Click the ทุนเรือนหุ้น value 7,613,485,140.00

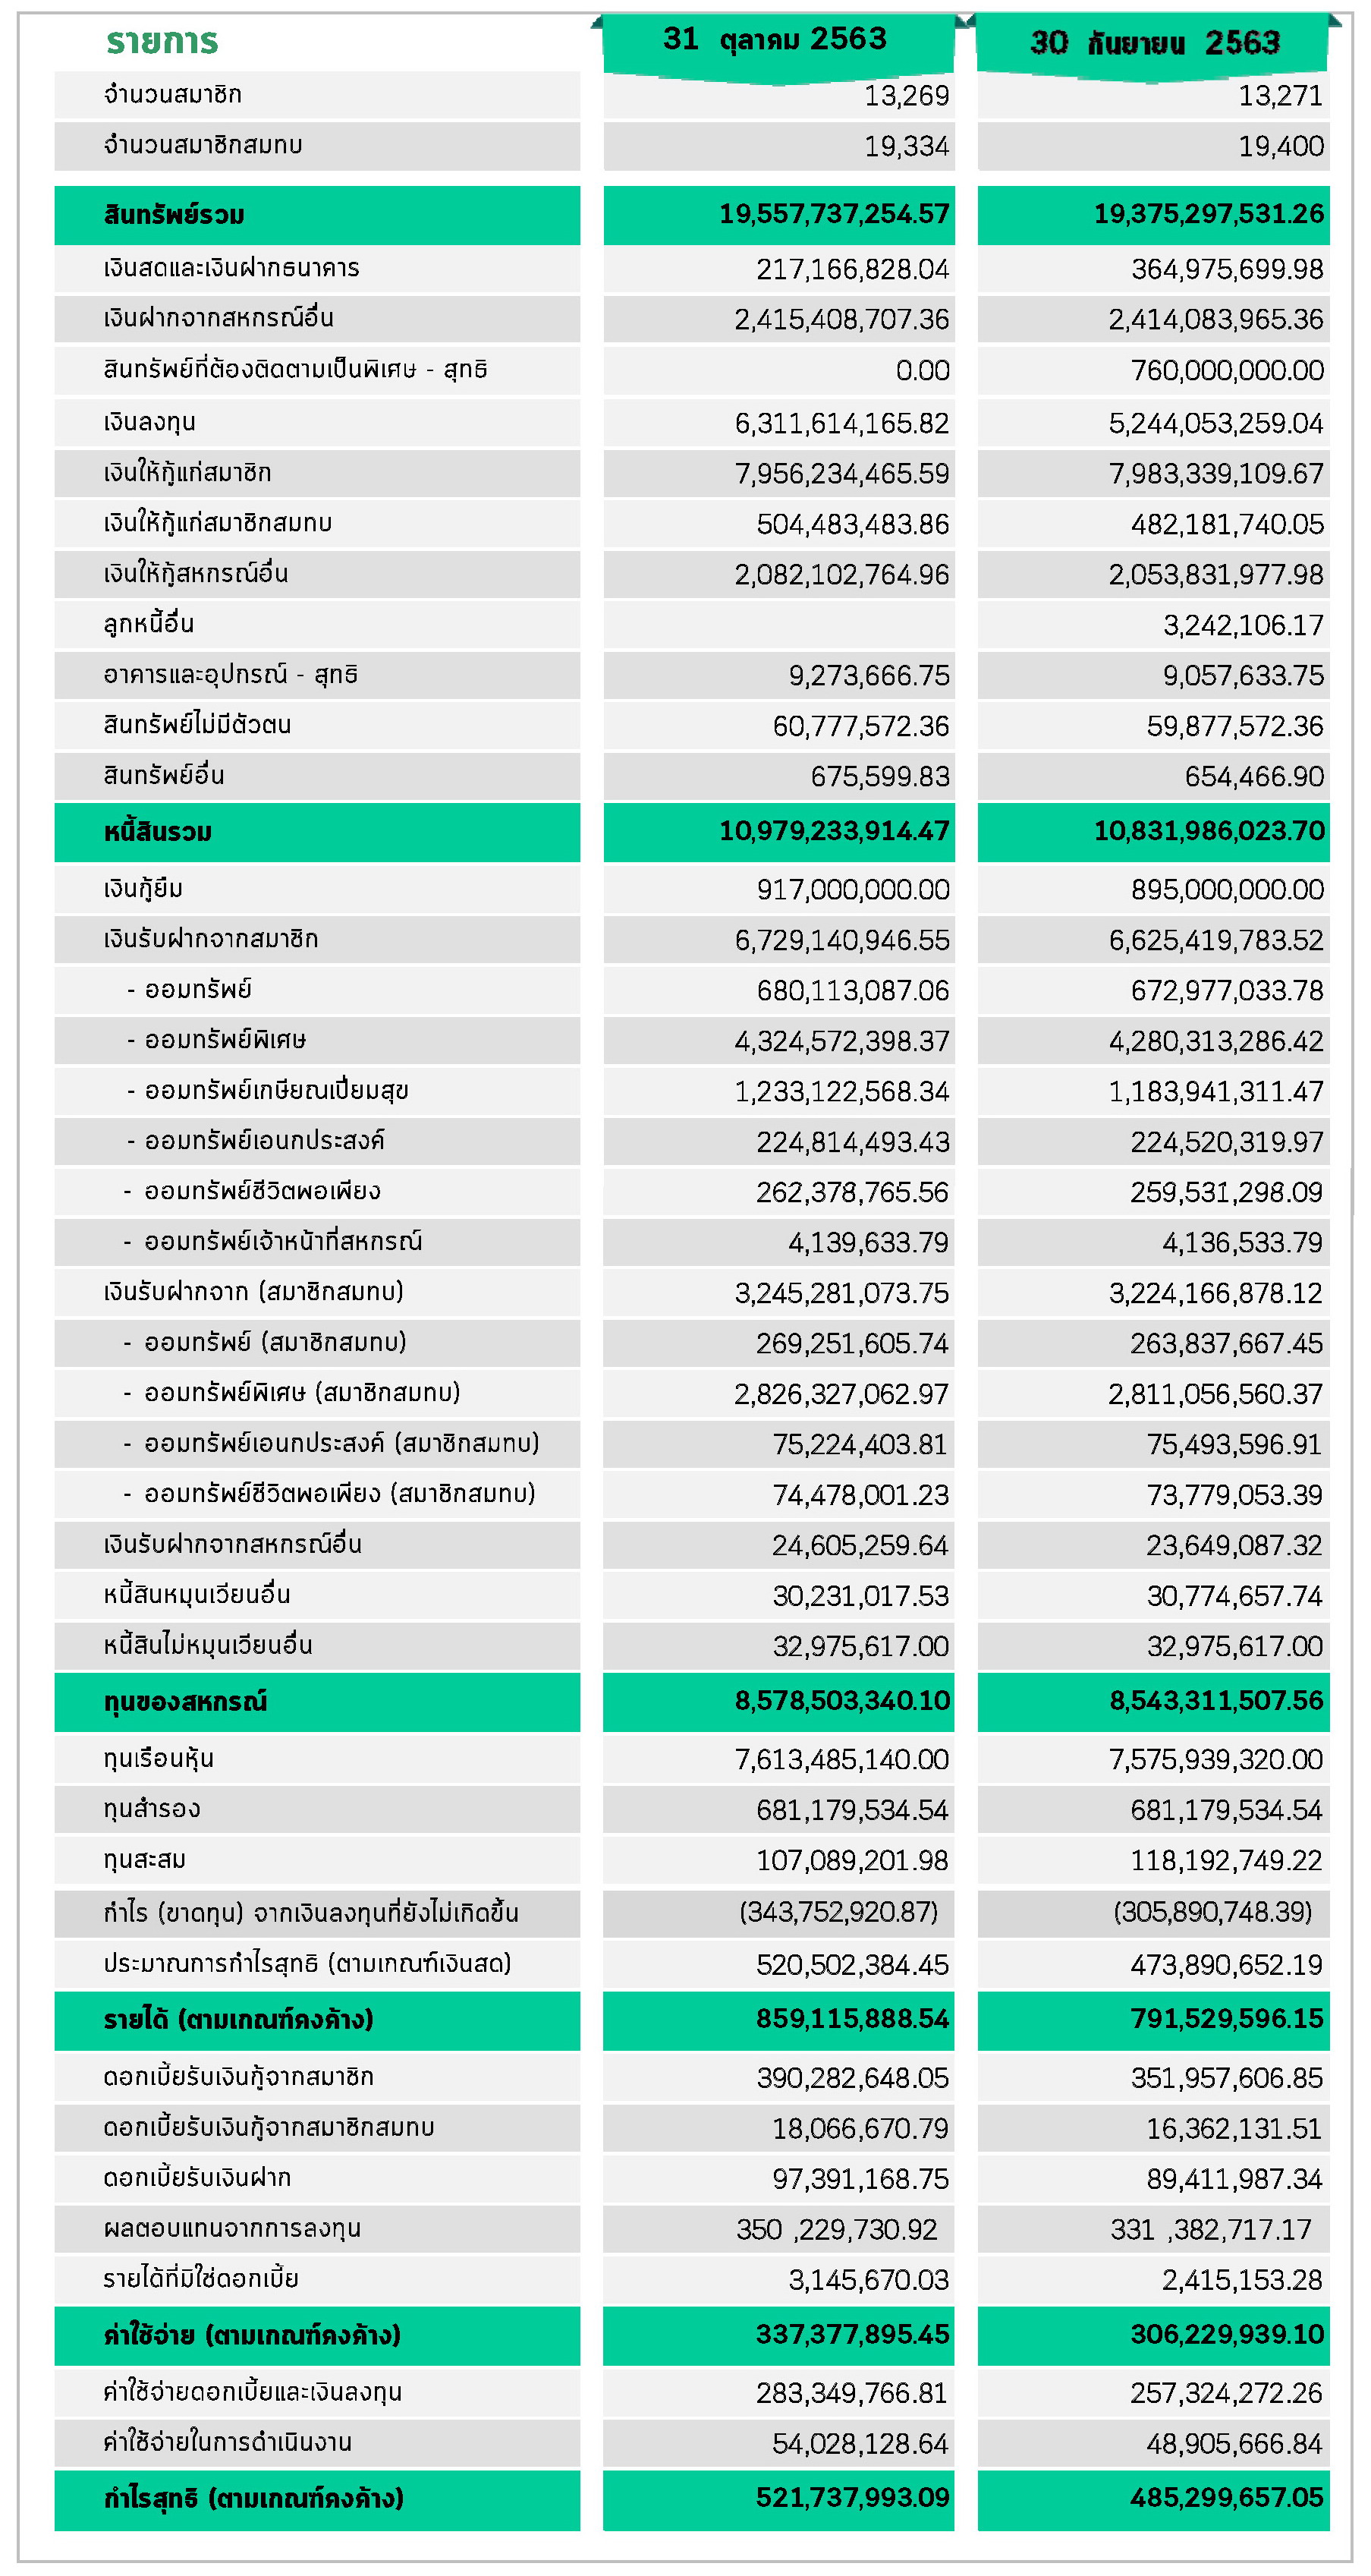tap(841, 1760)
